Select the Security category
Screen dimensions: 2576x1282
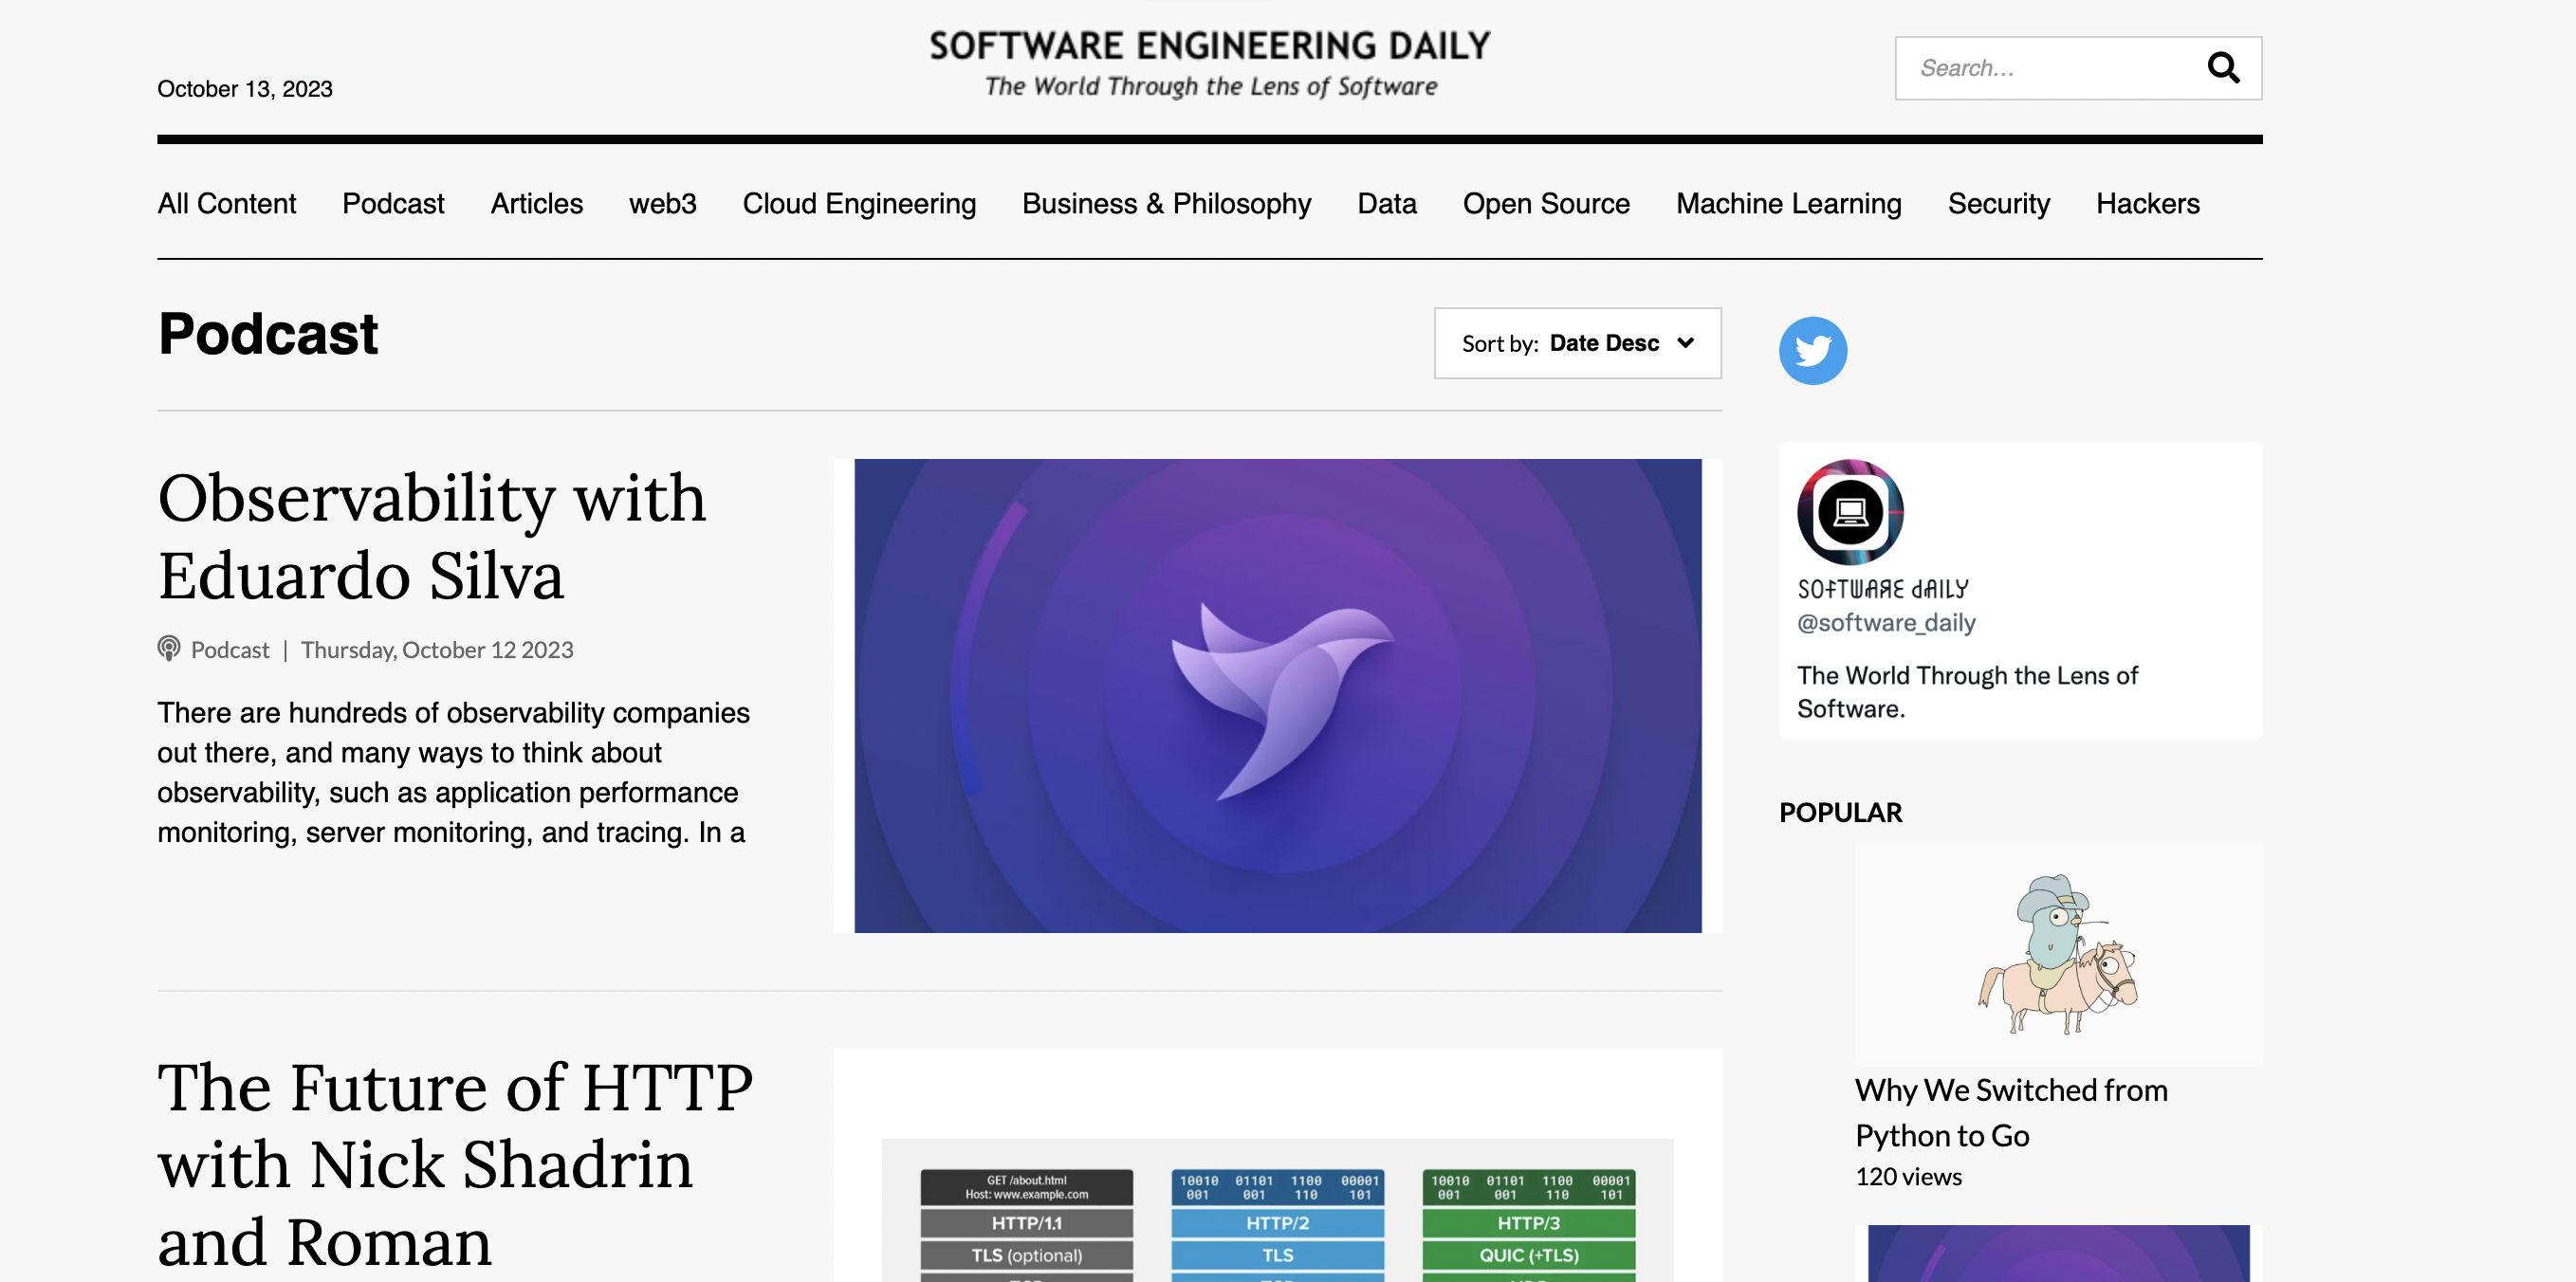pyautogui.click(x=1998, y=204)
